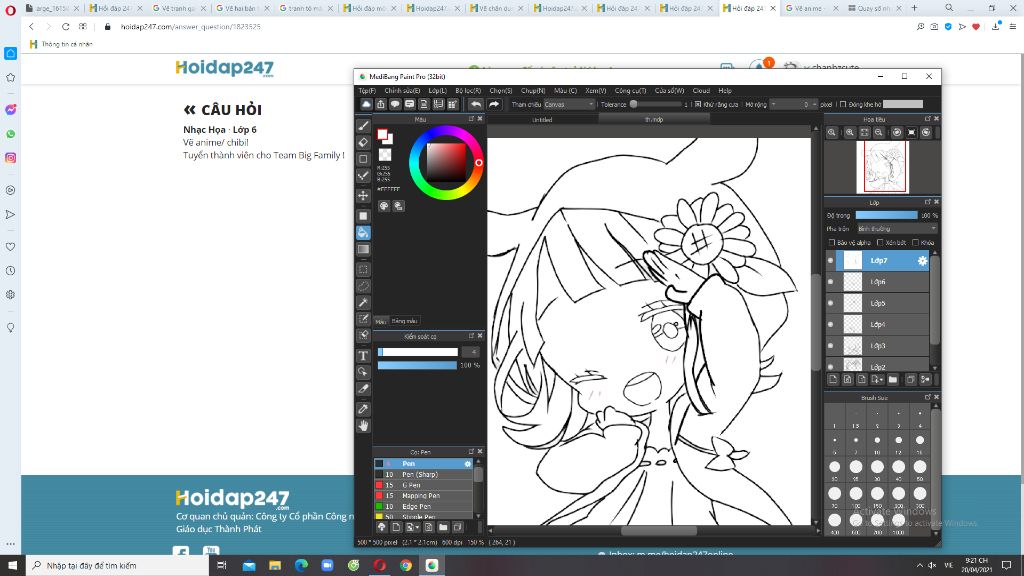The height and width of the screenshot is (576, 1024).
Task: Open the Chỉnh sửa(E) edit menu
Action: pos(402,91)
